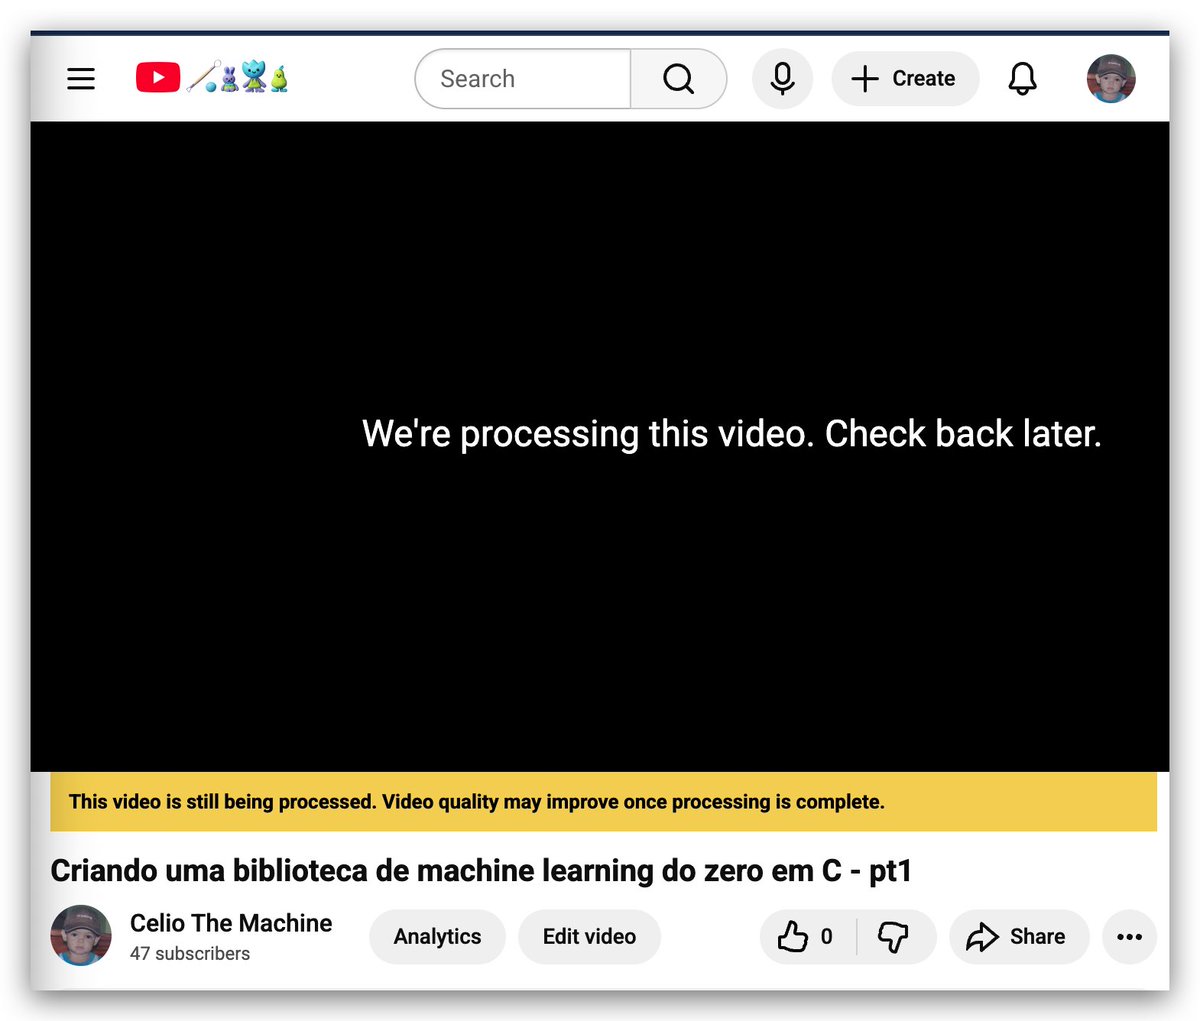The image size is (1200, 1021).
Task: Click the processing video player area
Action: pos(600,446)
